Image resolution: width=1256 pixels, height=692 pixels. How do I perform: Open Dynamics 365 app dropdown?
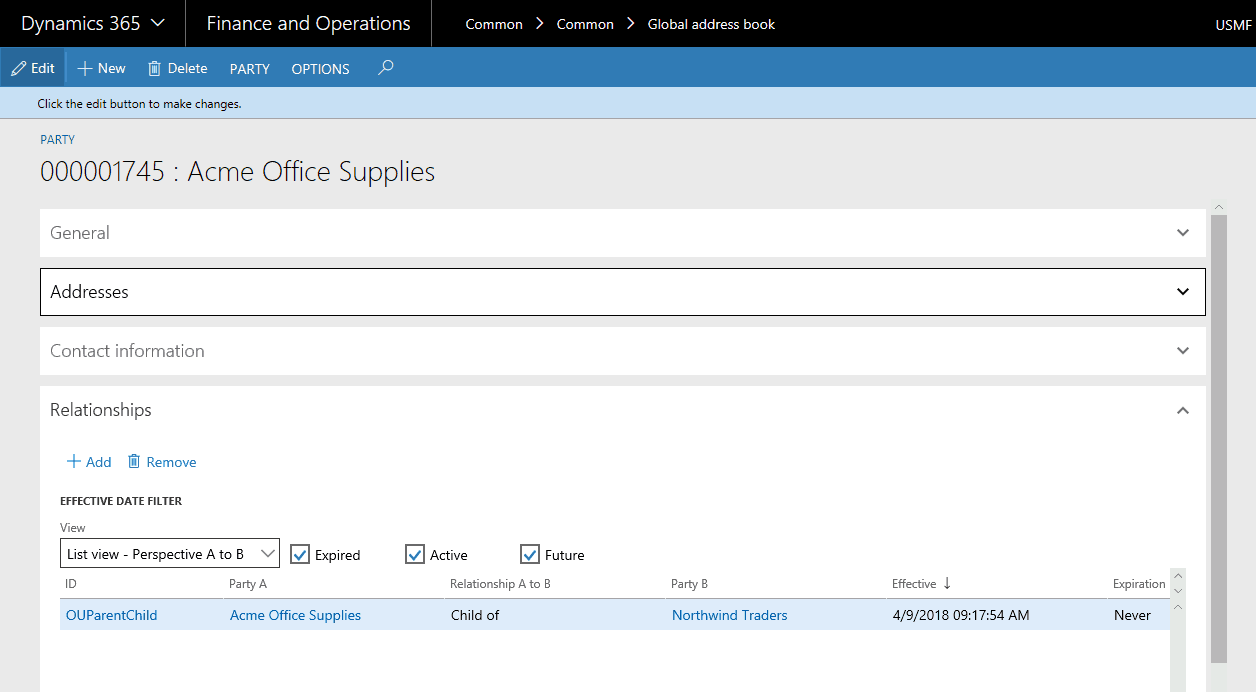(92, 23)
